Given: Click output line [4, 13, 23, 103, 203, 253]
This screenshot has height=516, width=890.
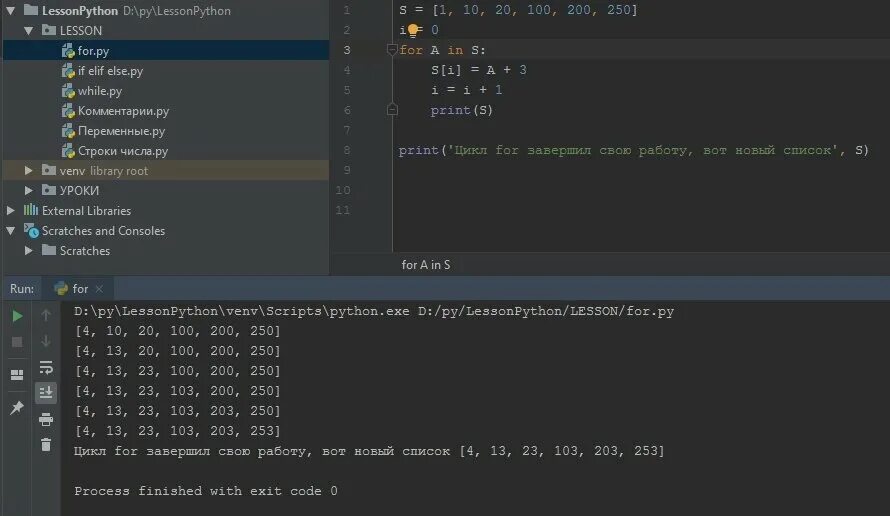Looking at the screenshot, I should (x=178, y=431).
